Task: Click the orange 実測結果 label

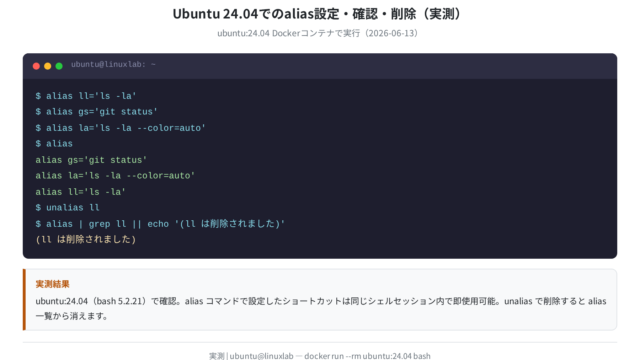Action: pos(53,284)
